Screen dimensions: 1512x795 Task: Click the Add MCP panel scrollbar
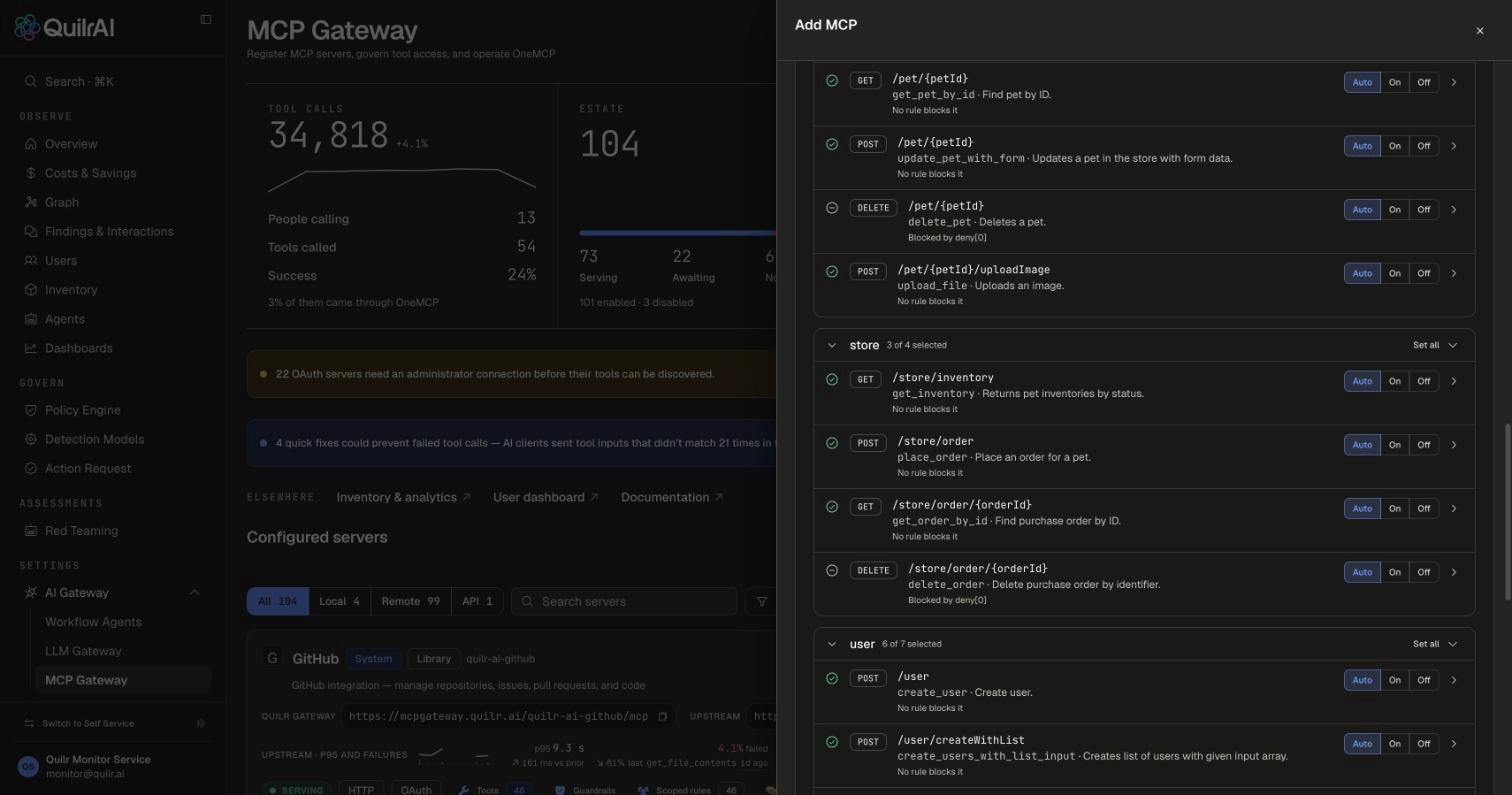tap(1507, 512)
